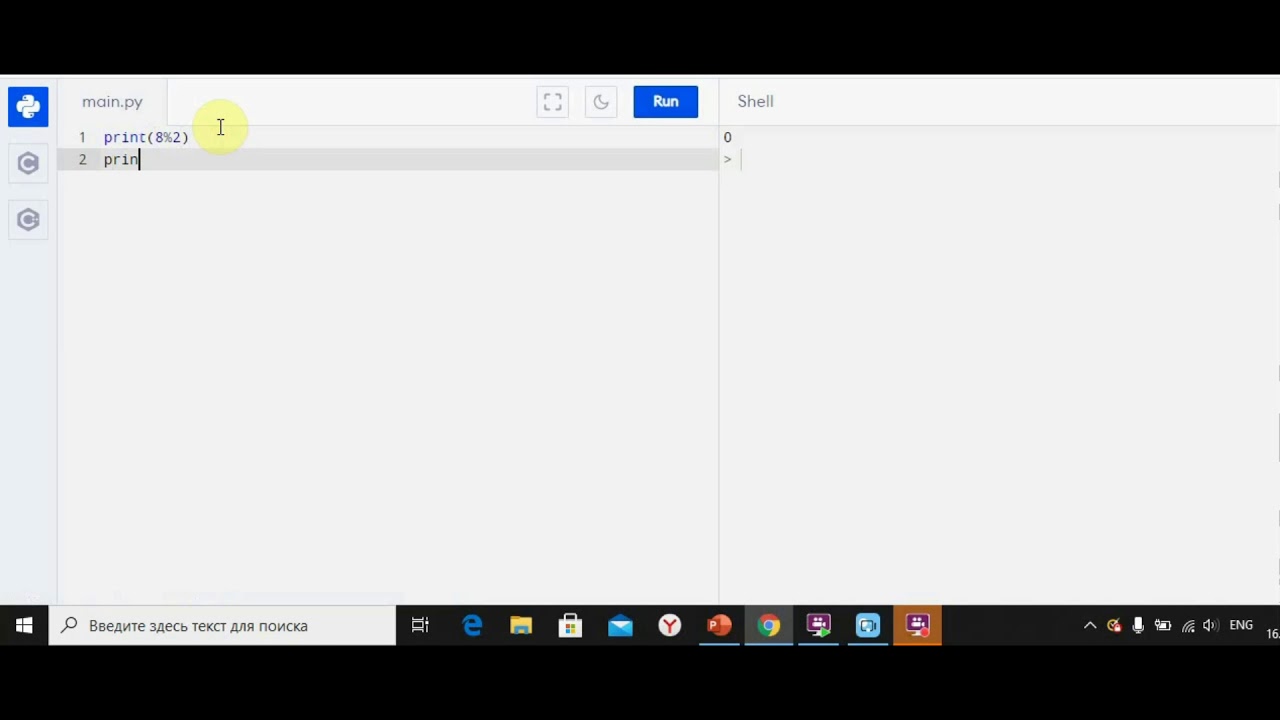The image size is (1280, 720).
Task: Open Microsoft Store from the taskbar
Action: tap(570, 626)
